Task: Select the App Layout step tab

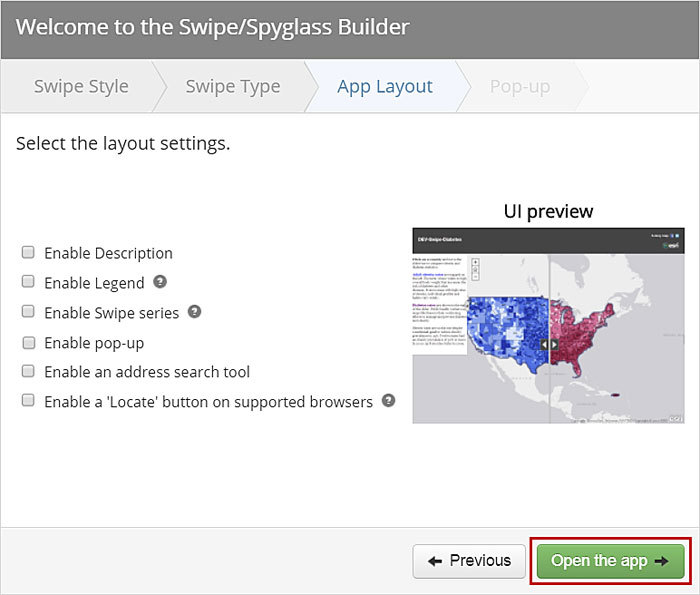Action: [385, 86]
